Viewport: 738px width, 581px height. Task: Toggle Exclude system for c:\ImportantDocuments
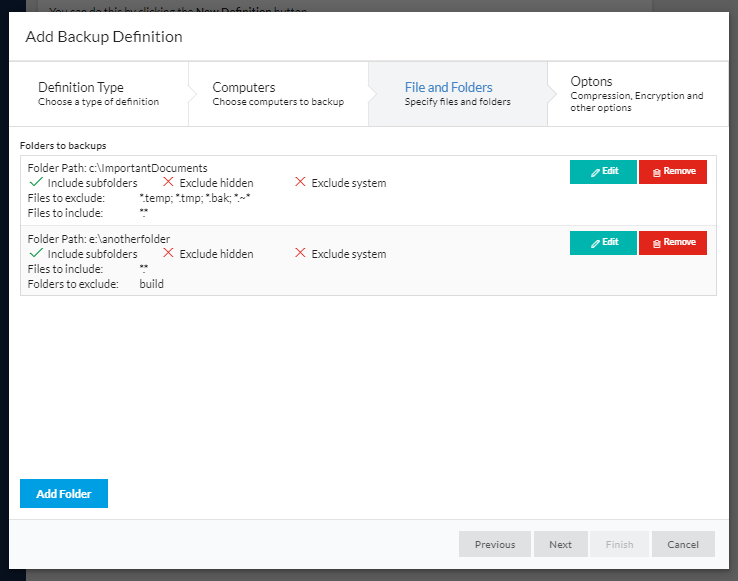[300, 183]
